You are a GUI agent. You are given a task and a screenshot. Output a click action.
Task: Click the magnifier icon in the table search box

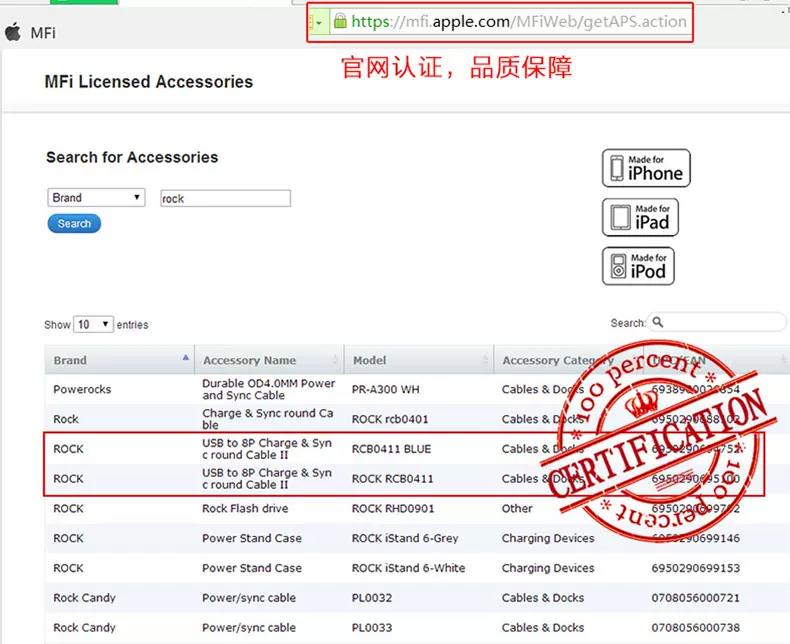(658, 322)
